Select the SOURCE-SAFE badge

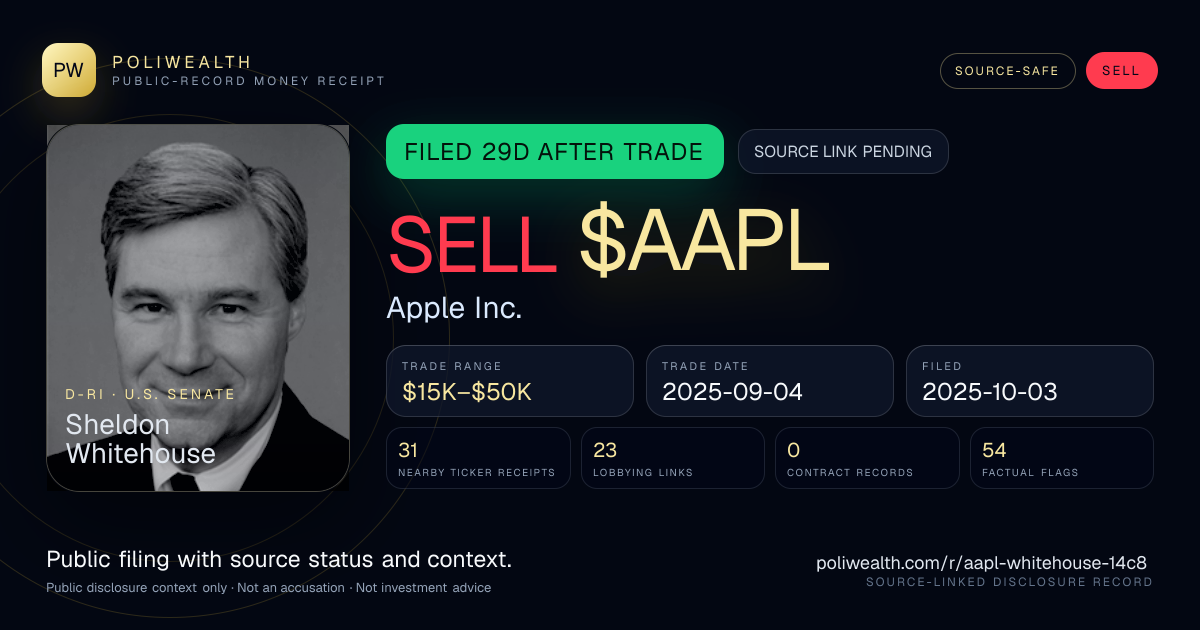pos(1007,71)
